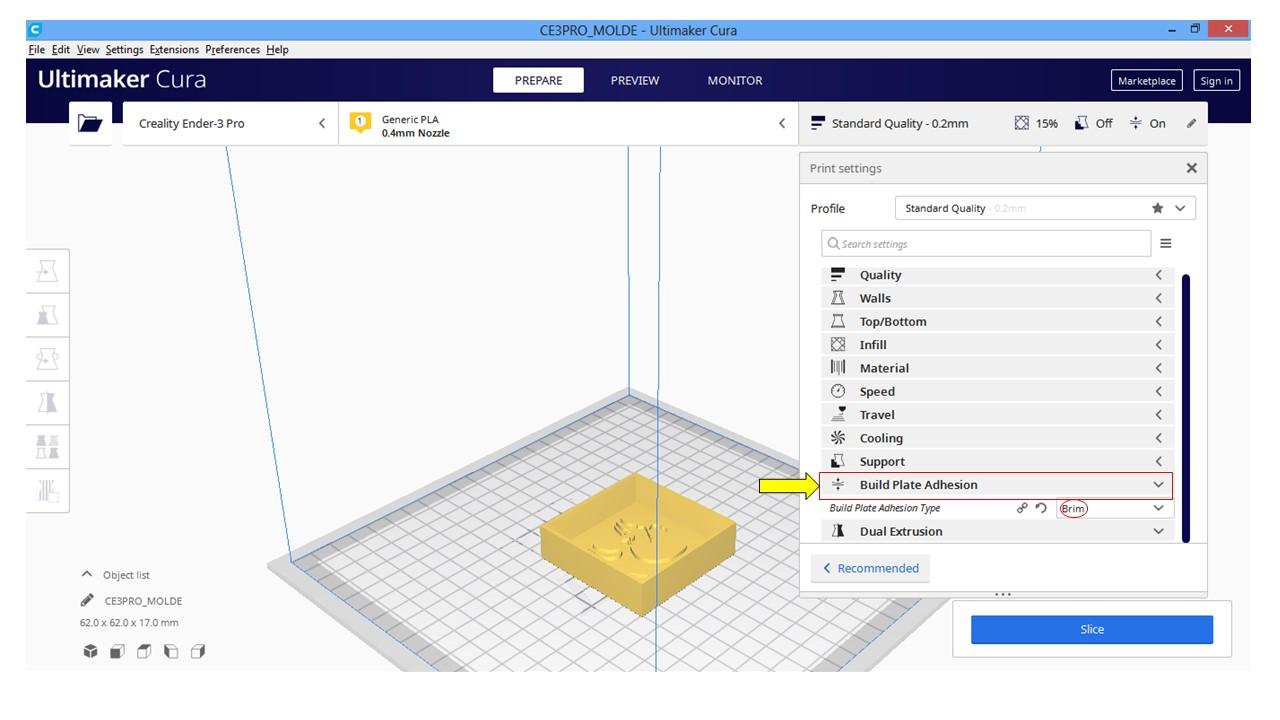1280x720 pixels.
Task: Switch to 3D perspective view cube
Action: point(90,651)
